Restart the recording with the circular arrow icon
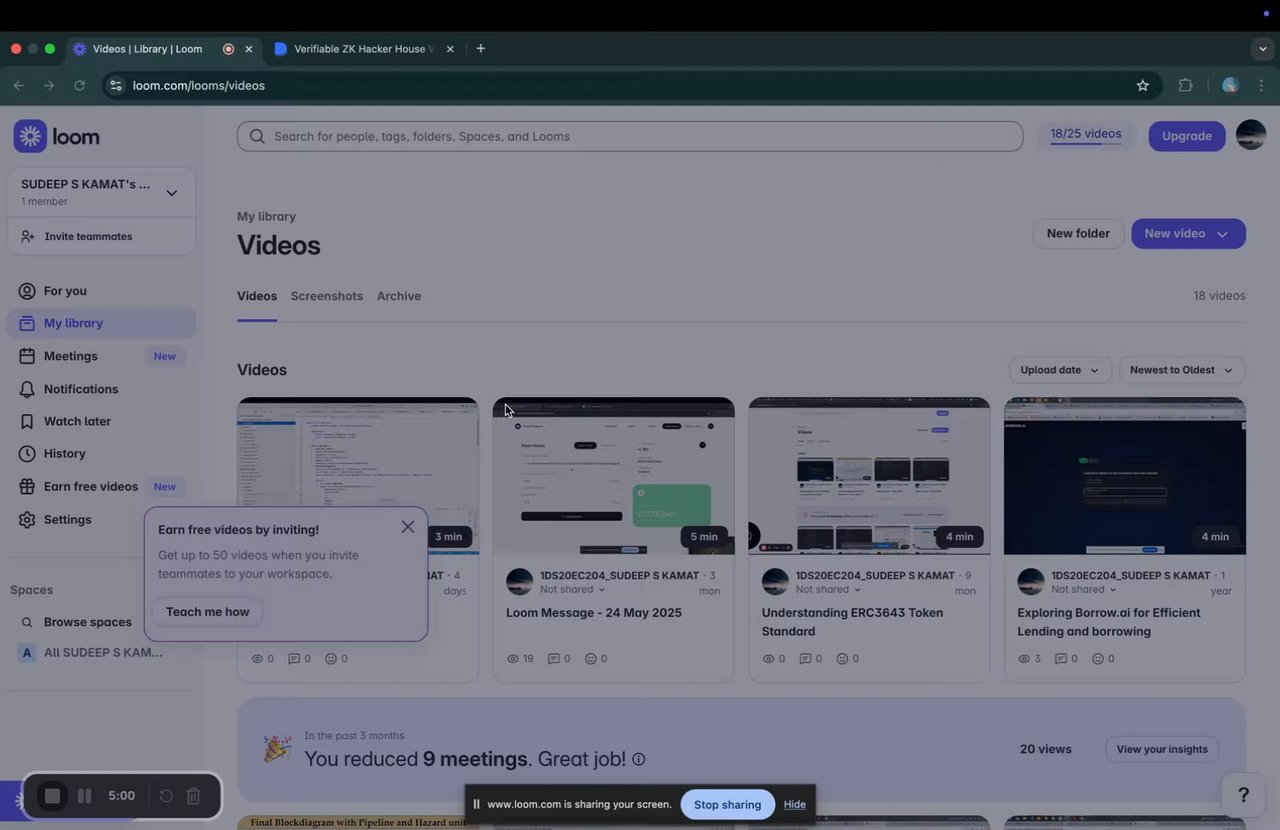 coord(166,796)
